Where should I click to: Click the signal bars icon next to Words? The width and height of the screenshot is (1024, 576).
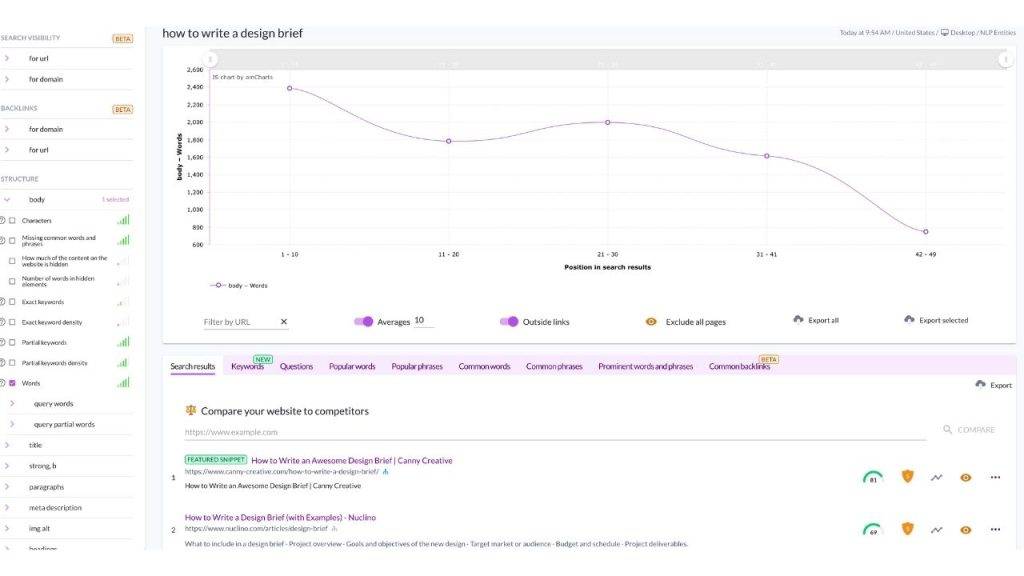point(123,382)
